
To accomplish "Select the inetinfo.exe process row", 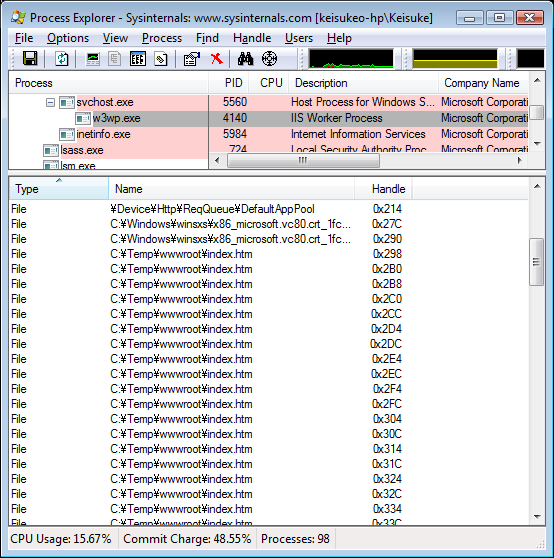I will pyautogui.click(x=269, y=135).
